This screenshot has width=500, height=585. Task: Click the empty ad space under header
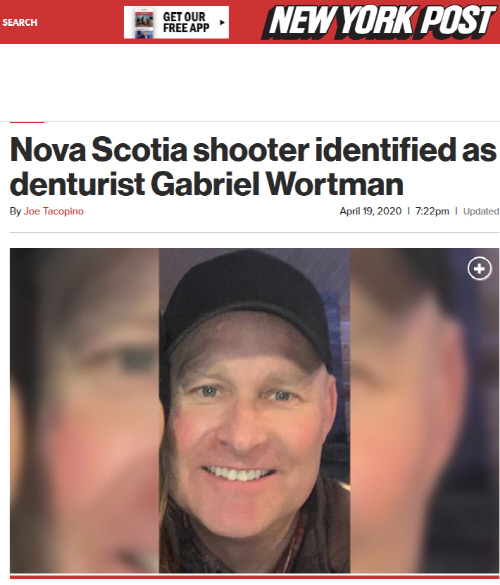click(x=250, y=82)
